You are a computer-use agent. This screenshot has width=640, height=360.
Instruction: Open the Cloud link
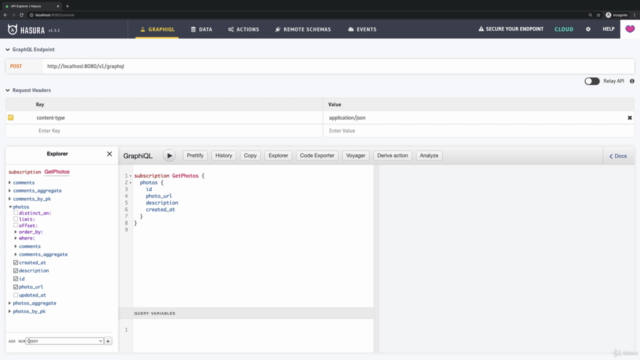[564, 29]
